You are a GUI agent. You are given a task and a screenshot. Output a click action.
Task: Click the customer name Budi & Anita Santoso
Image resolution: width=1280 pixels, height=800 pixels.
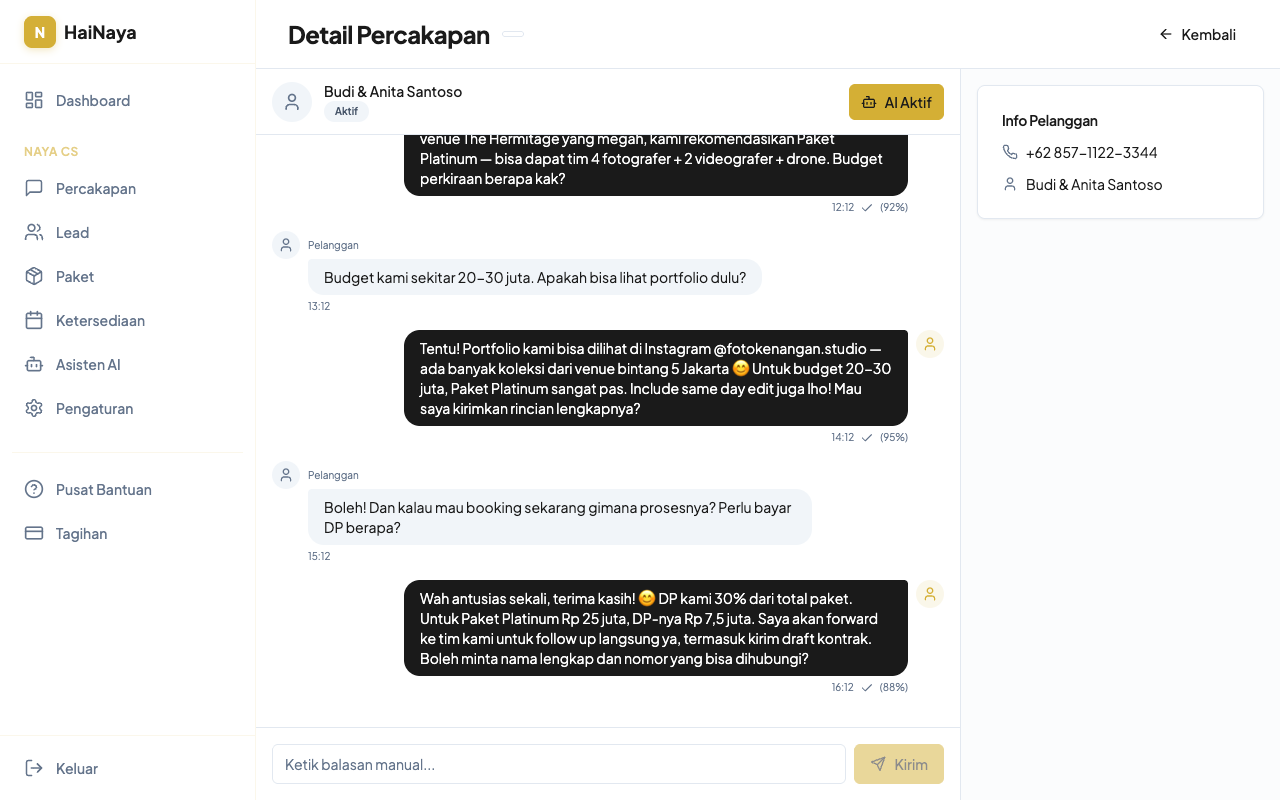(393, 91)
